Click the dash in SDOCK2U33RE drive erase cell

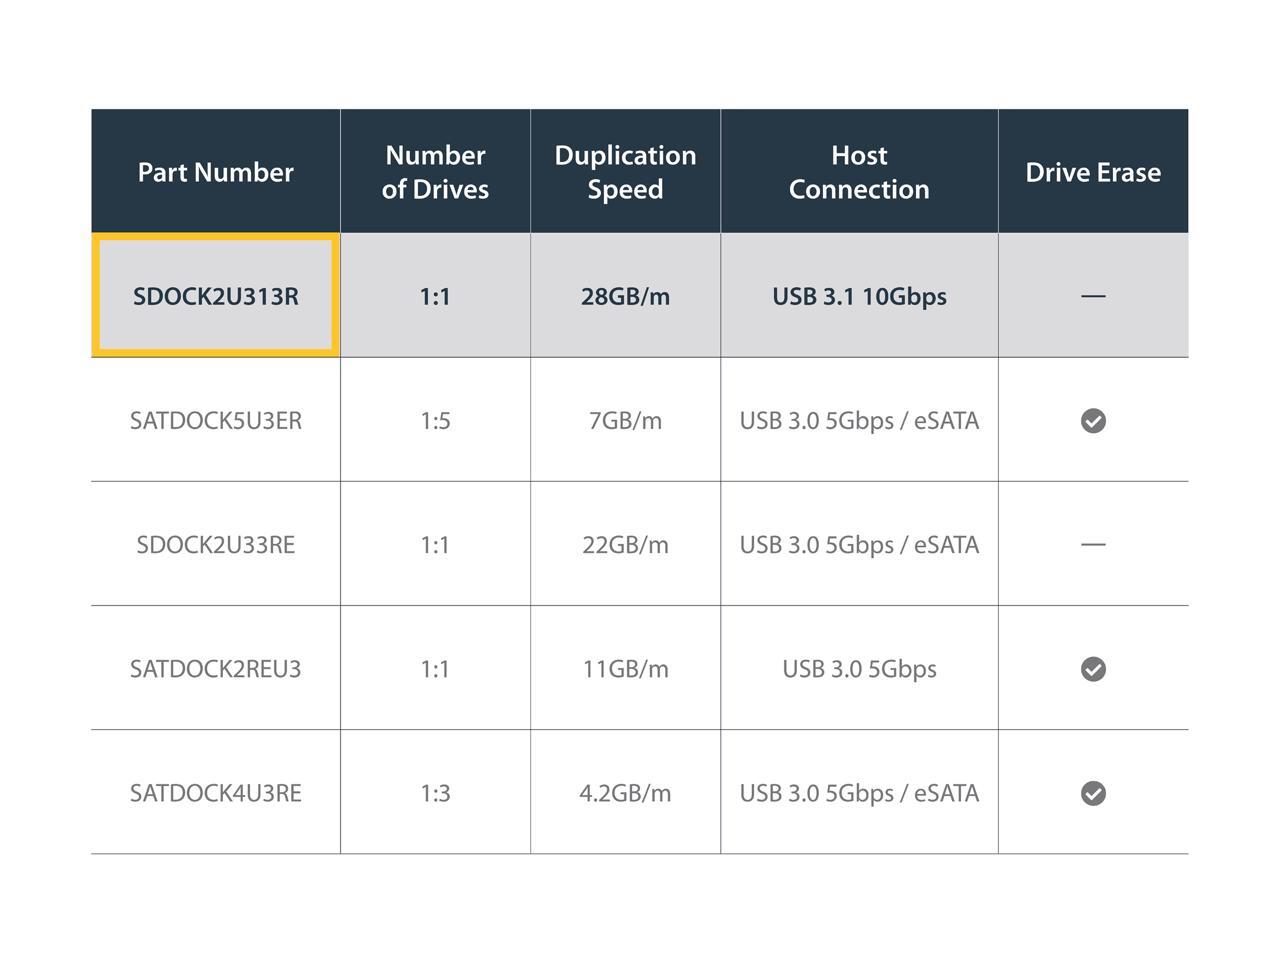tap(1093, 545)
